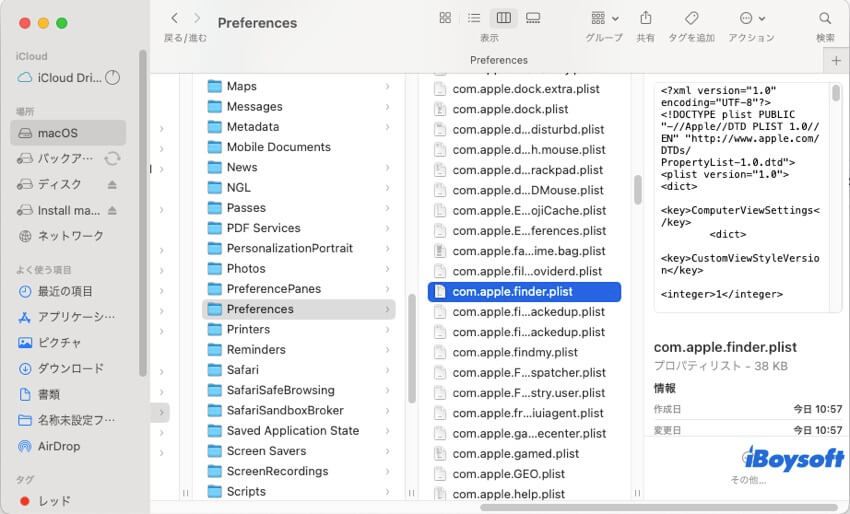The width and height of the screenshot is (850, 514).
Task: Expand the Photos folder chevron
Action: [x=388, y=269]
